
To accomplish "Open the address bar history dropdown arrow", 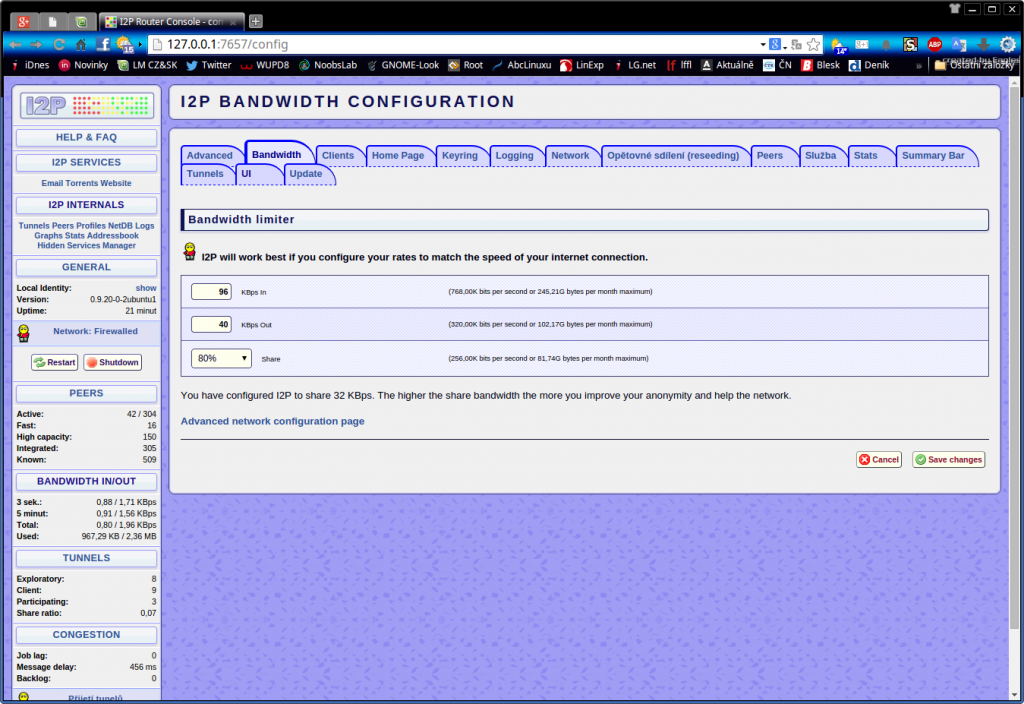I will (762, 44).
